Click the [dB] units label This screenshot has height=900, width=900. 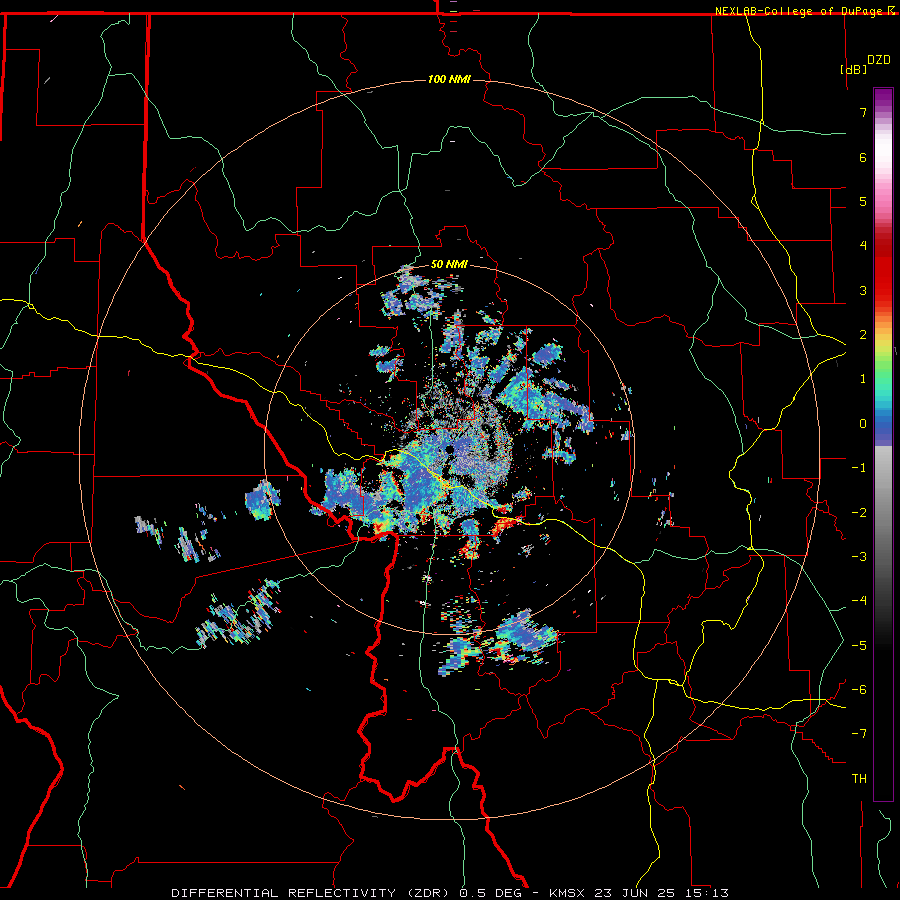(x=854, y=69)
